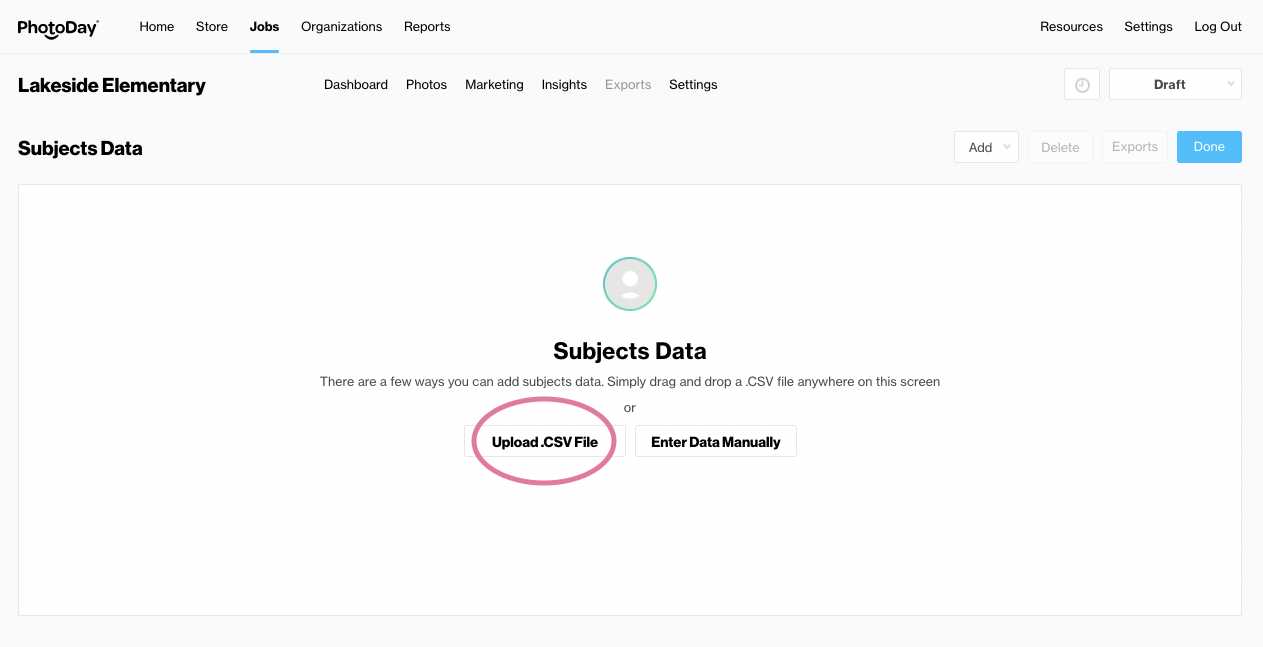
Task: Open the job history clock icon
Action: [1082, 85]
